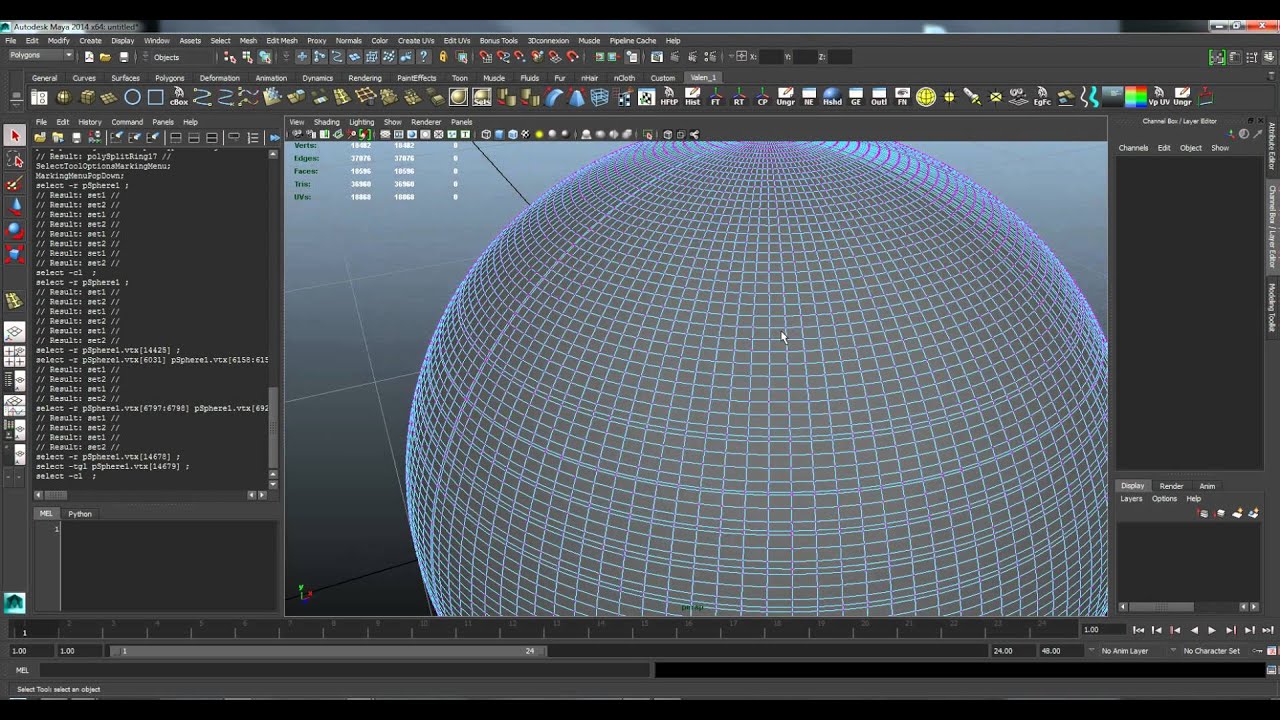
Task: Switch to the Polygons shelf tab
Action: 169,78
